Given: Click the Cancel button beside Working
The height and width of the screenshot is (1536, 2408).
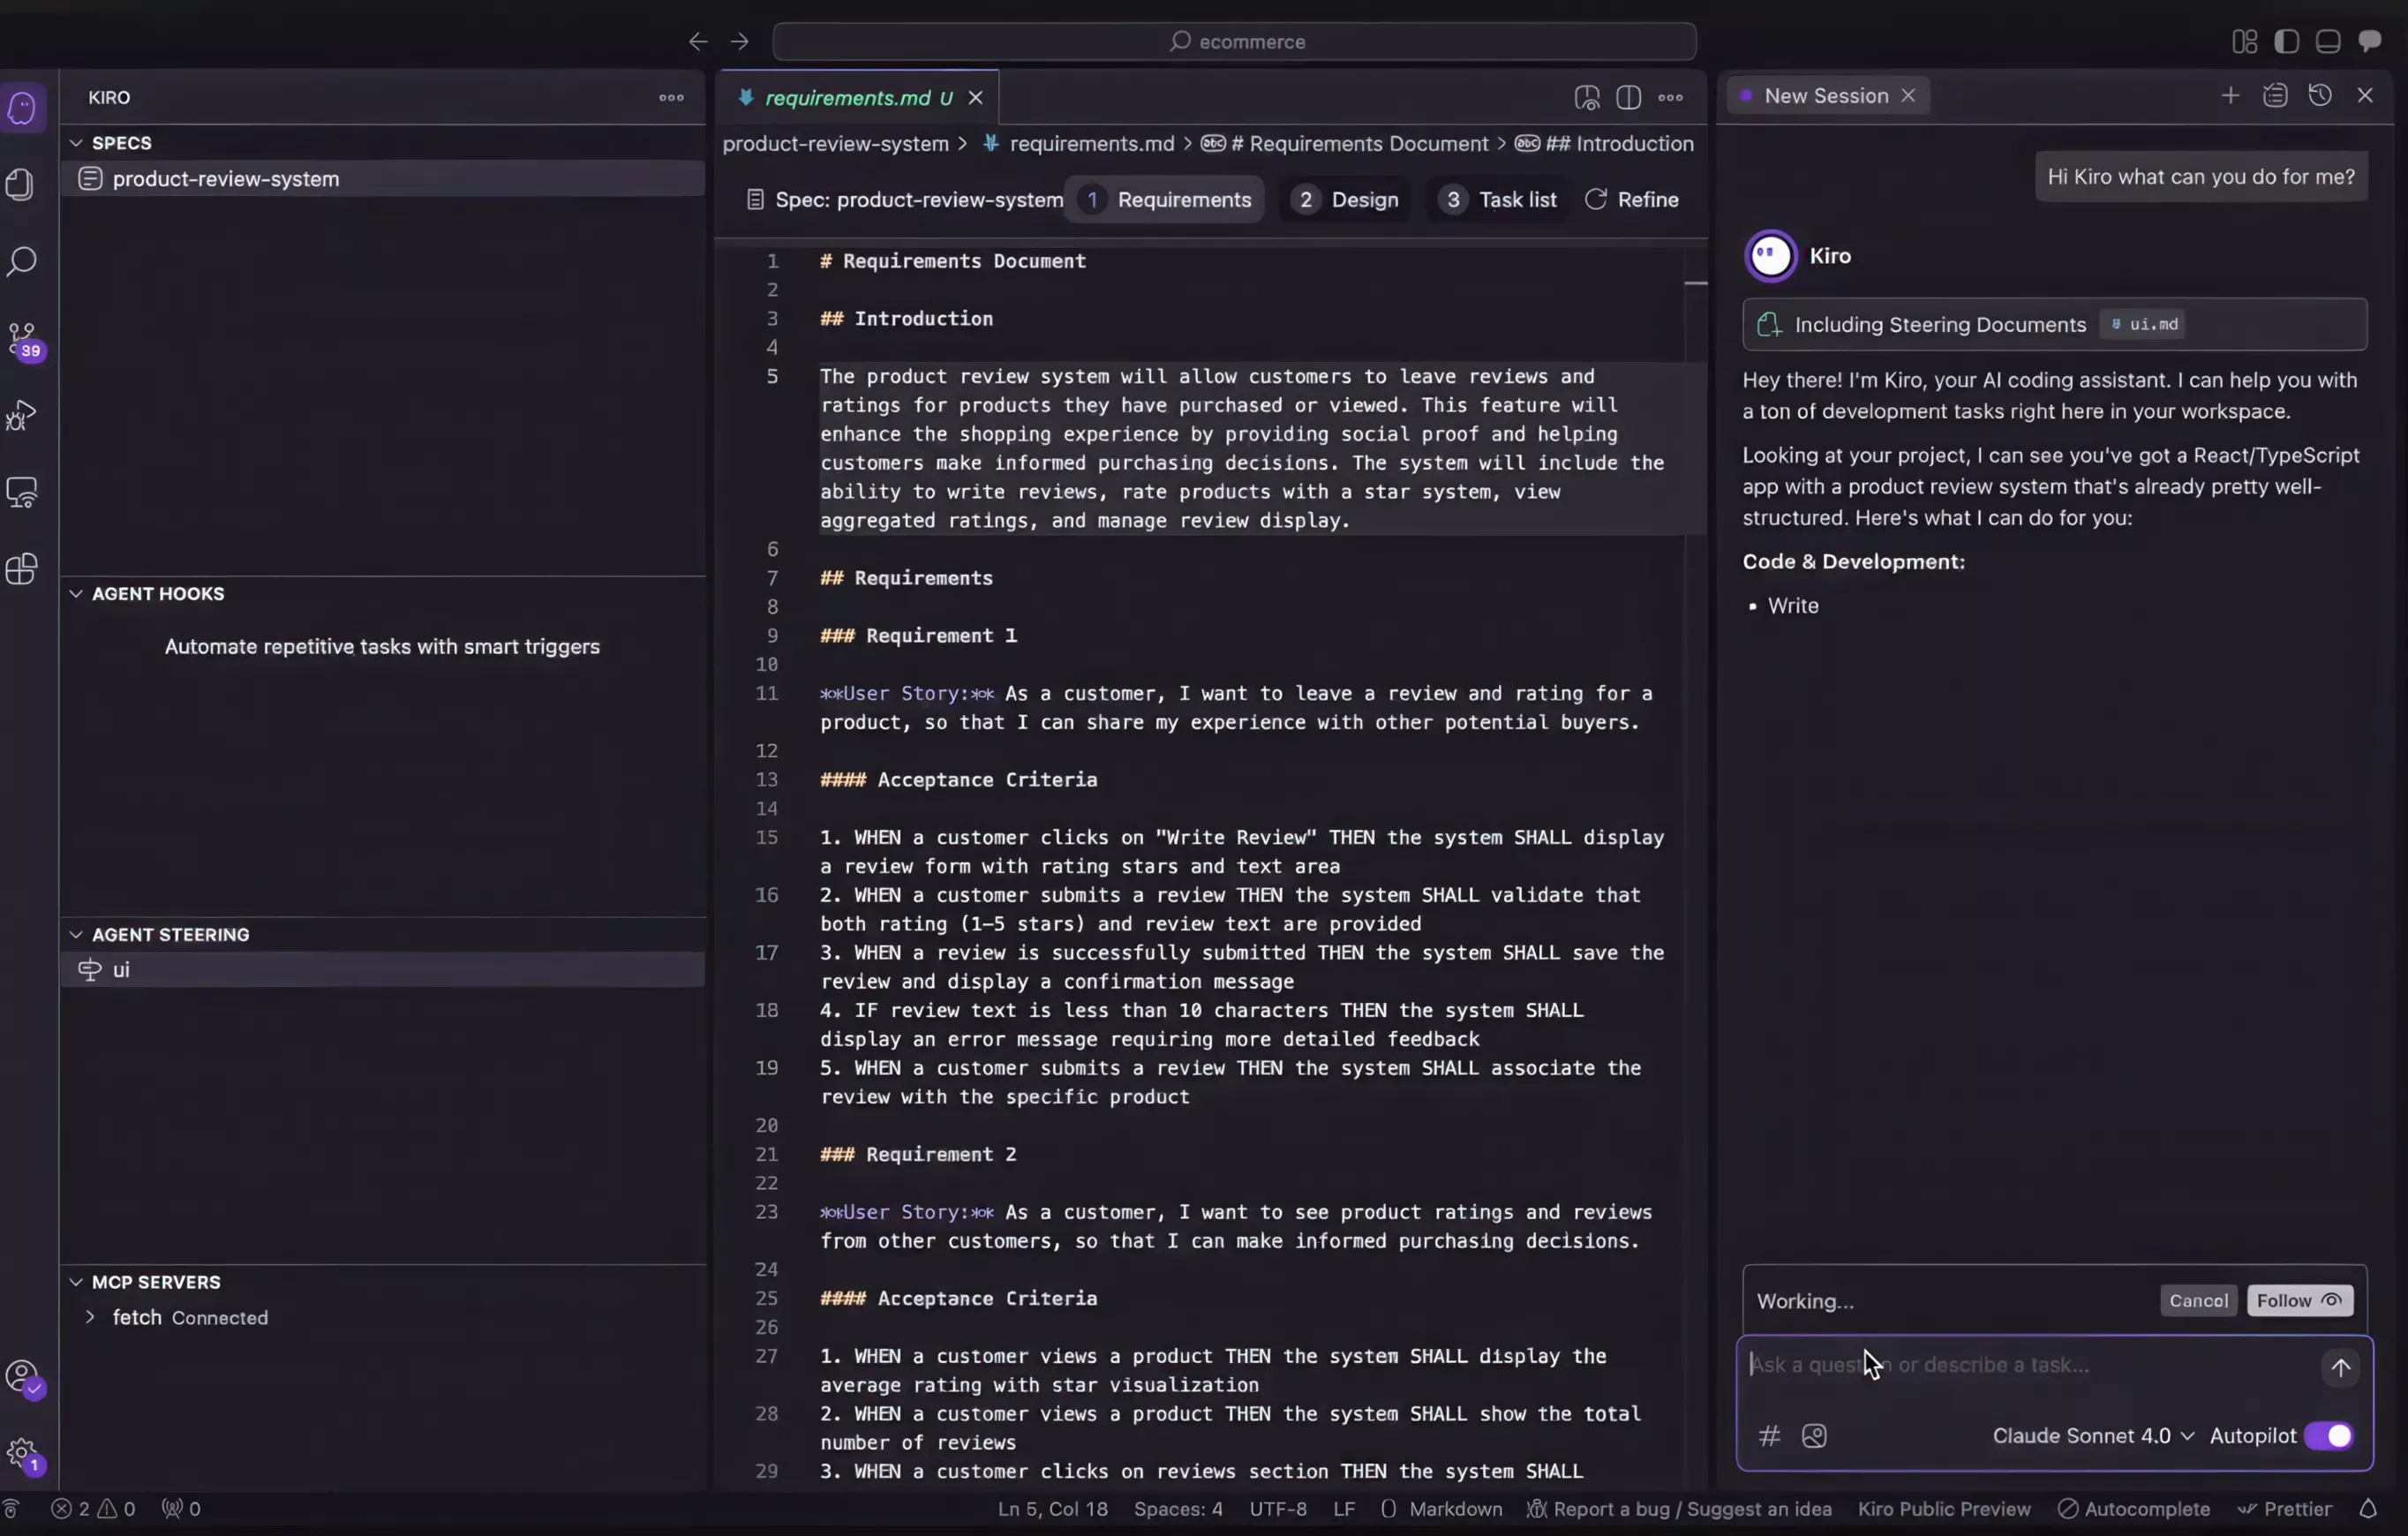Looking at the screenshot, I should [x=2197, y=1300].
